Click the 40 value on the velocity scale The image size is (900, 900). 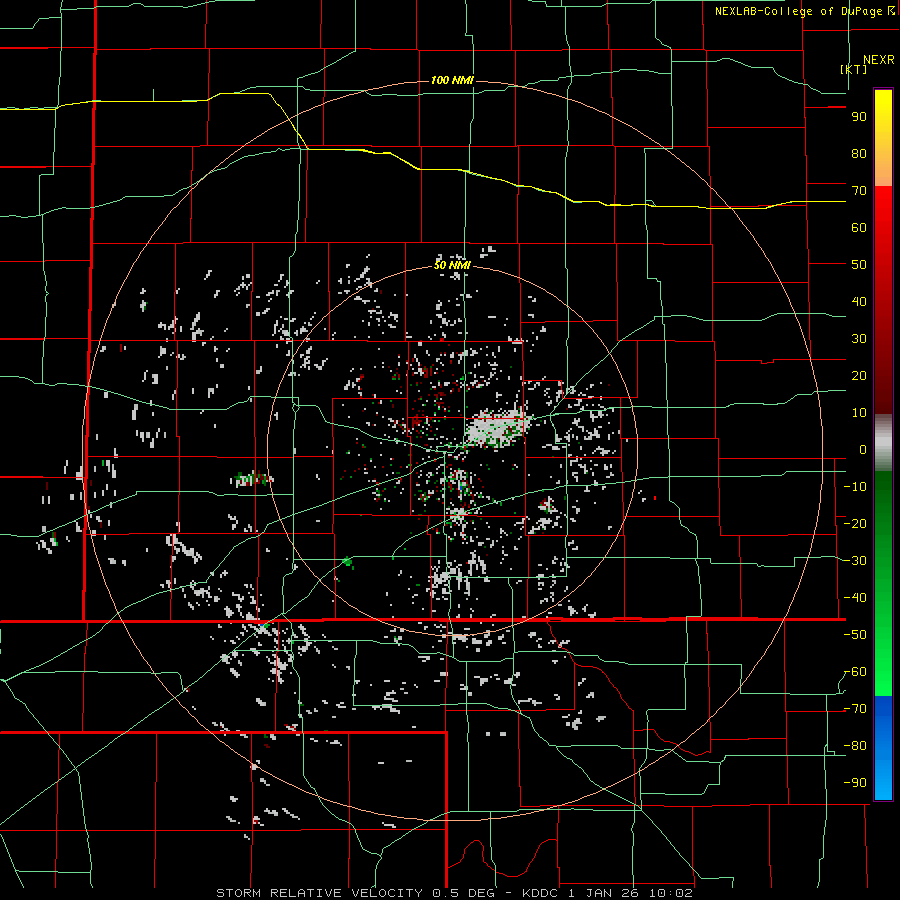pos(859,302)
